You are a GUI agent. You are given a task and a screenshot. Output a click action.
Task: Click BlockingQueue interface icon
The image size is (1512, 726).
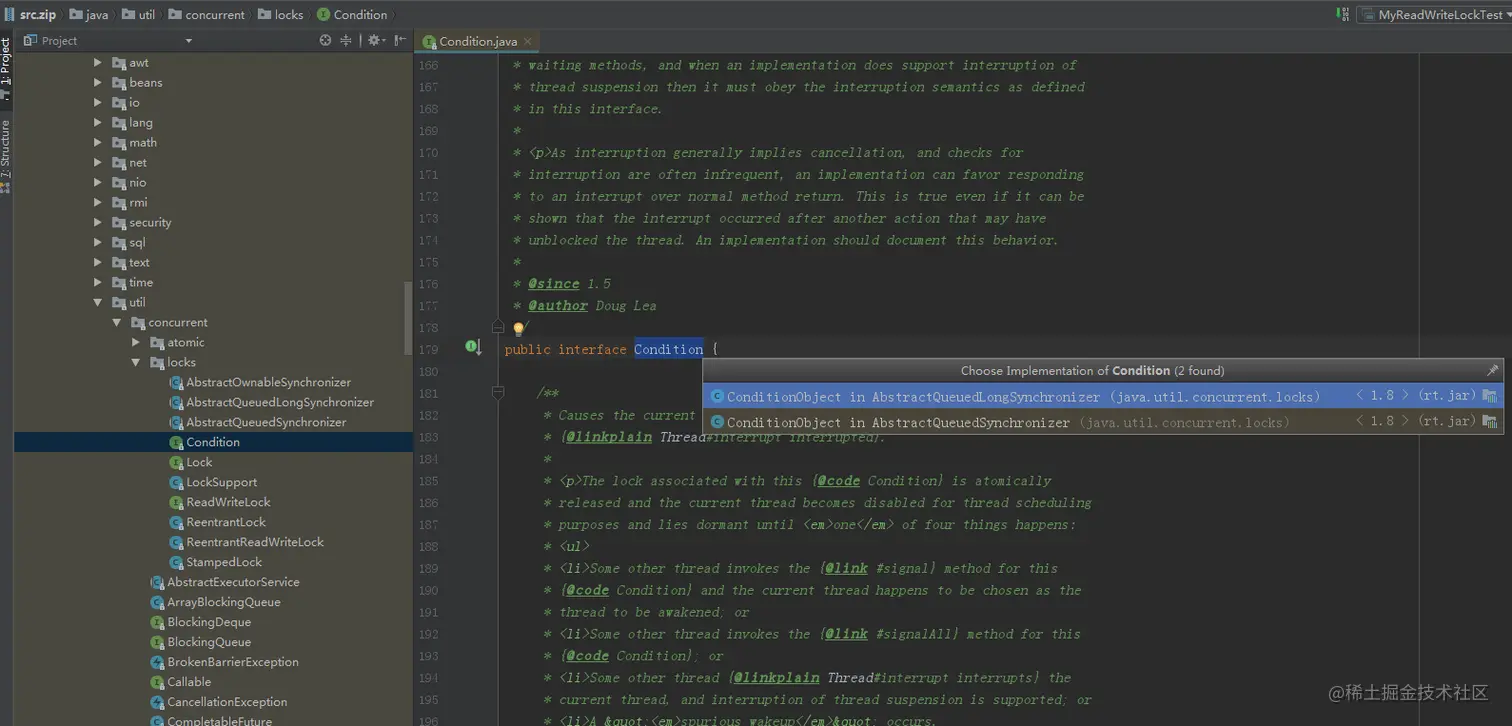(157, 642)
